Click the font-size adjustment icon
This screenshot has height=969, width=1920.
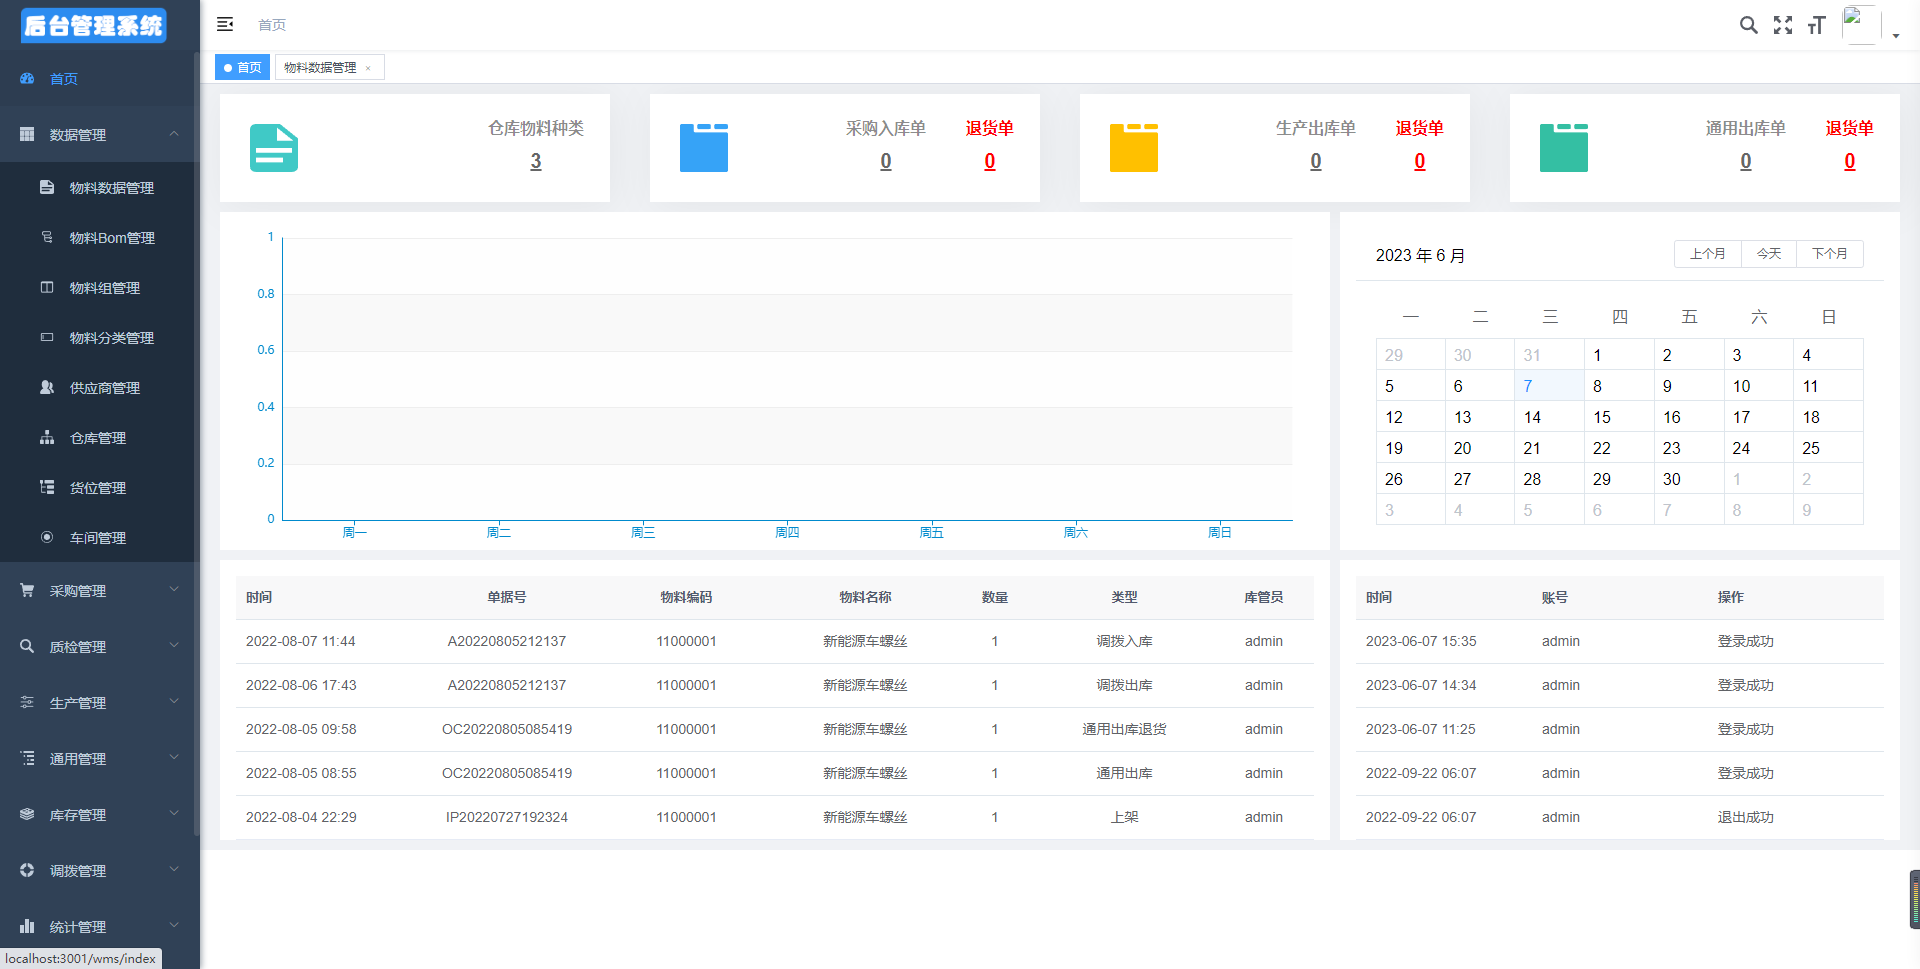(x=1817, y=25)
